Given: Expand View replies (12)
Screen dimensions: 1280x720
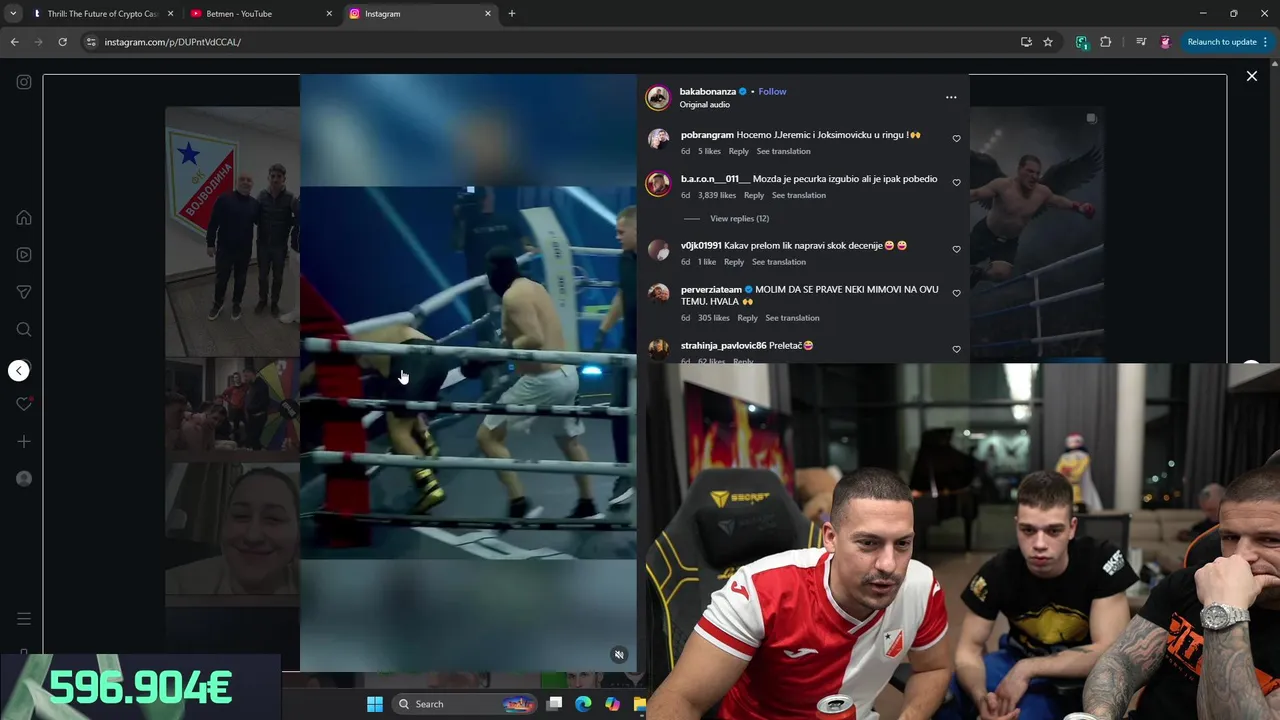Looking at the screenshot, I should [x=739, y=218].
